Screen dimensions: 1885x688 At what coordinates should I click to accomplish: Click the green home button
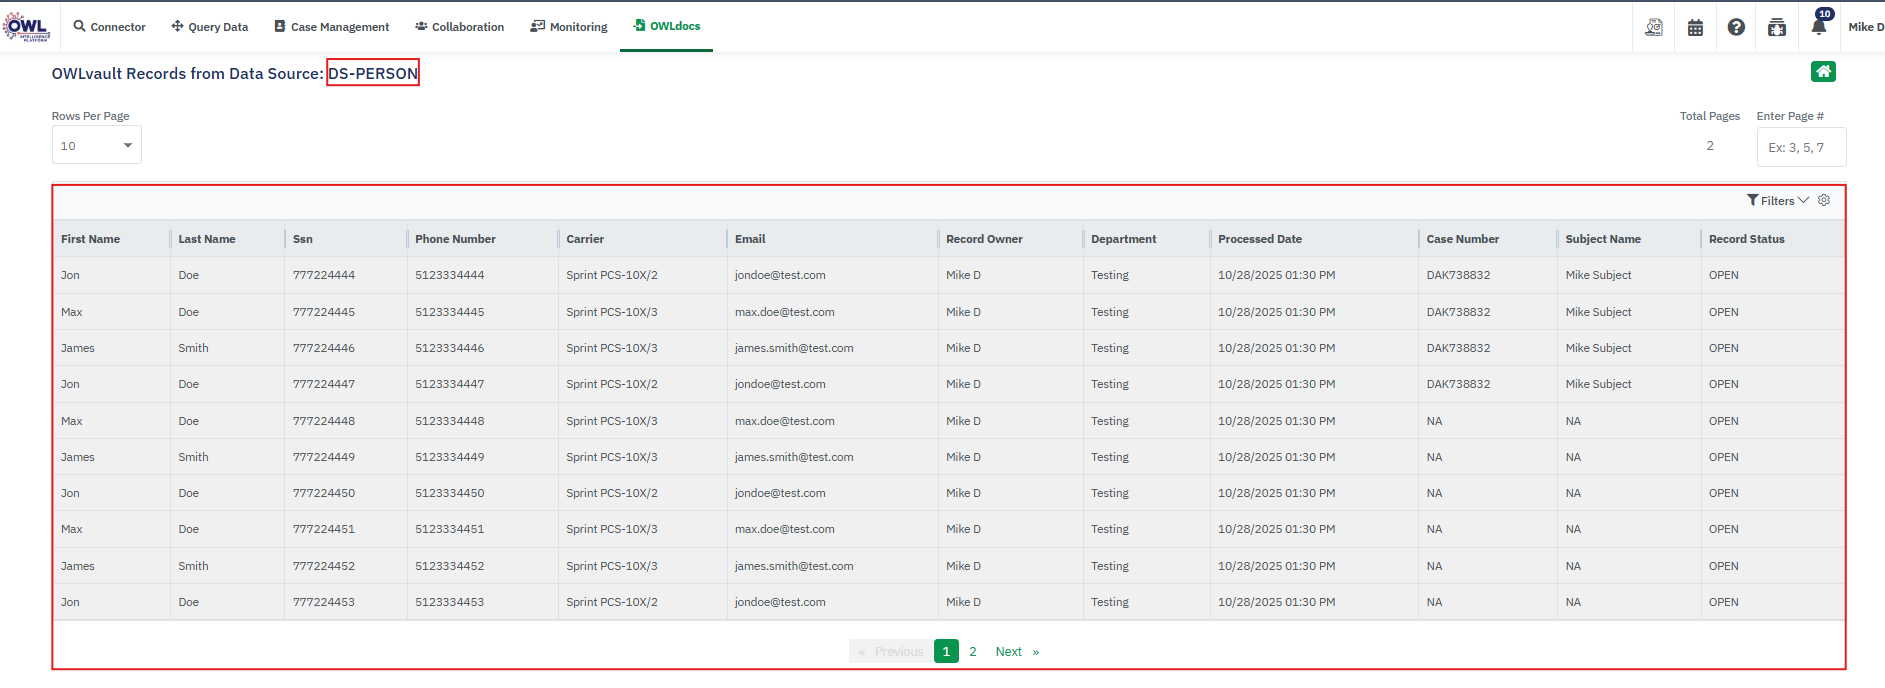click(1823, 71)
